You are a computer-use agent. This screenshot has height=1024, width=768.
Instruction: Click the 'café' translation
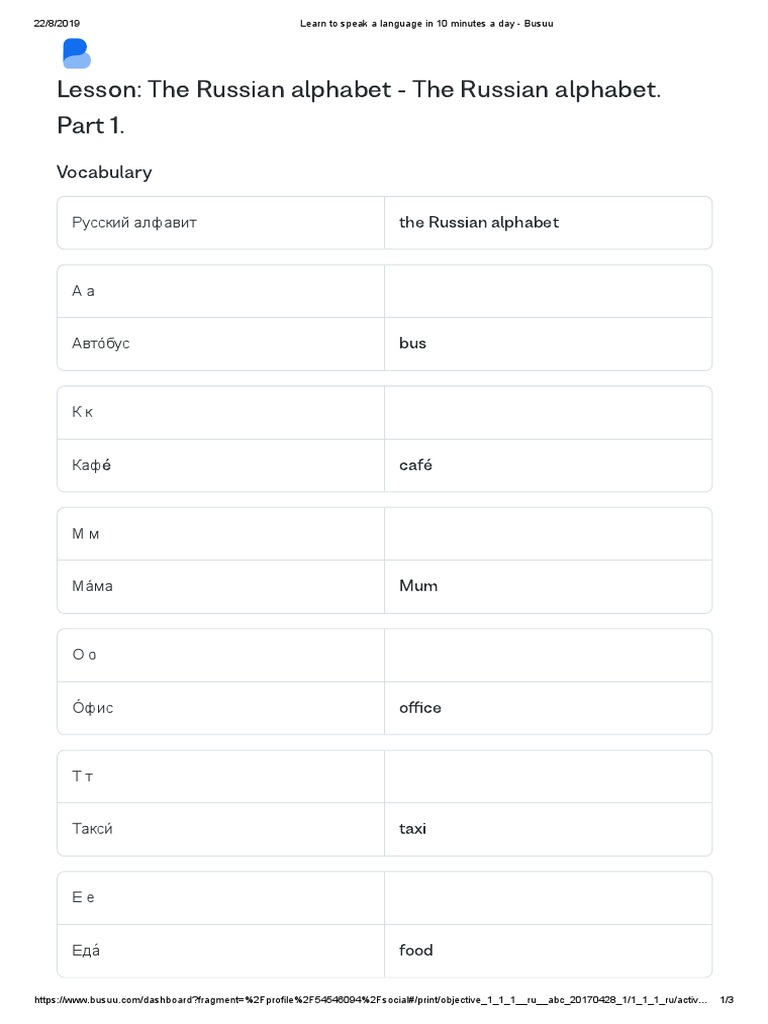tap(415, 465)
